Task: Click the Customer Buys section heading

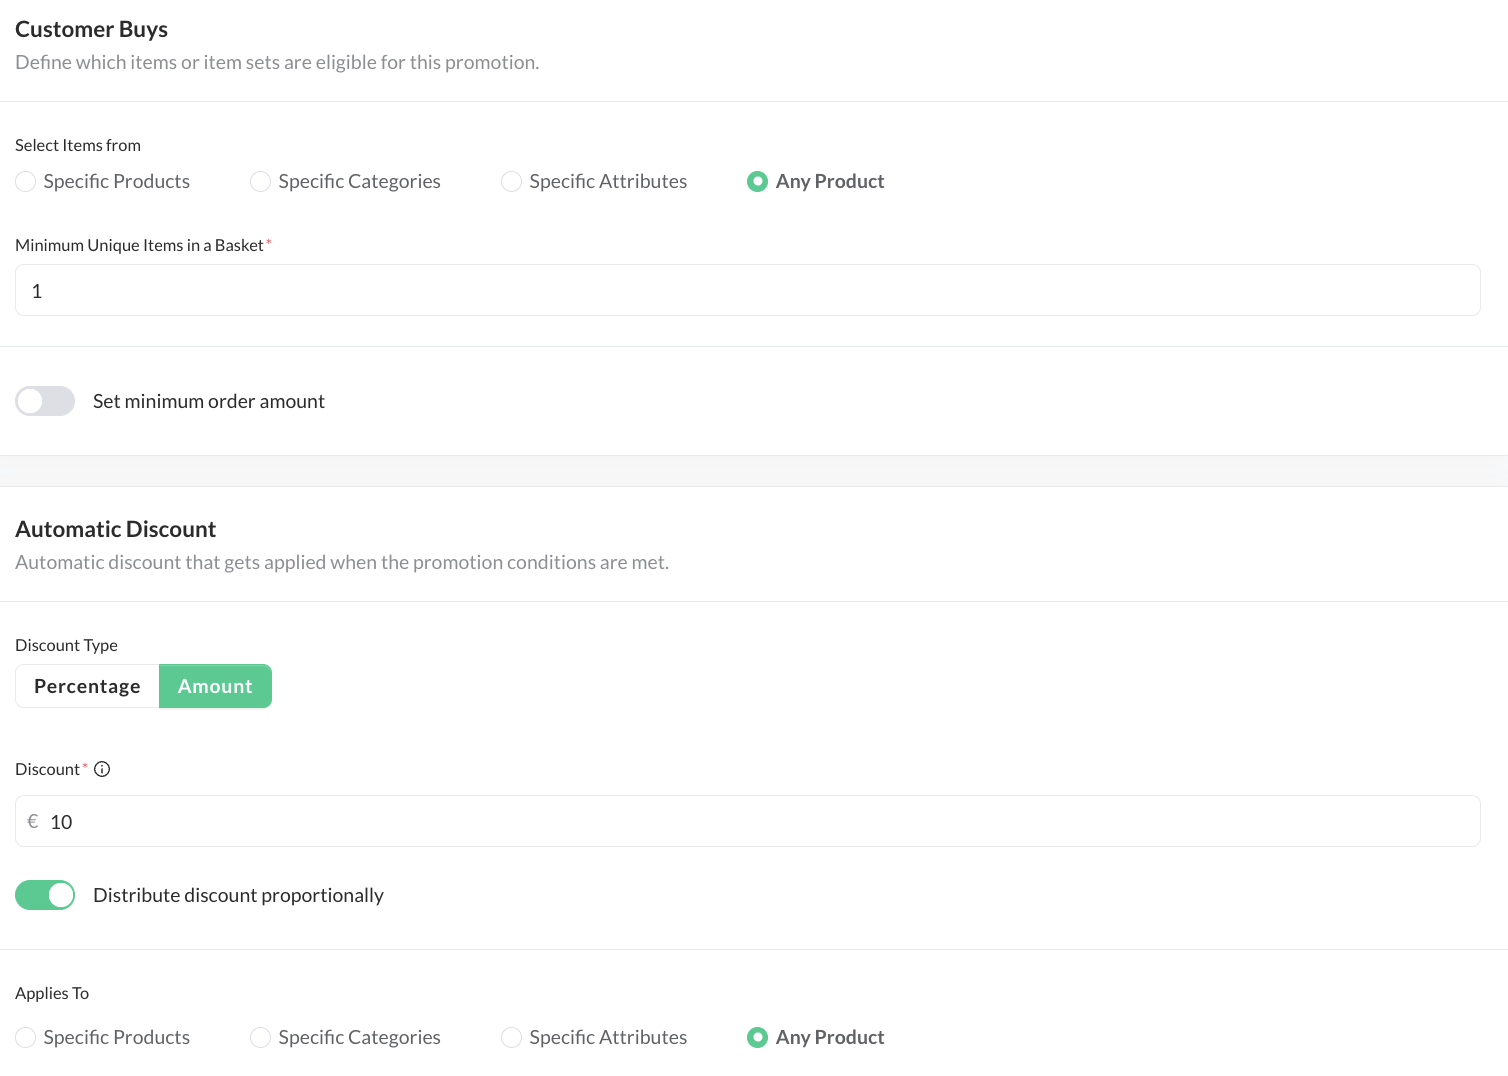Action: [x=91, y=29]
